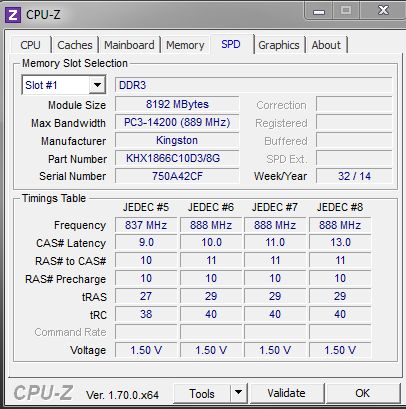Click the empty Registered field
Screen dimensions: 406x409
pyautogui.click(x=354, y=122)
